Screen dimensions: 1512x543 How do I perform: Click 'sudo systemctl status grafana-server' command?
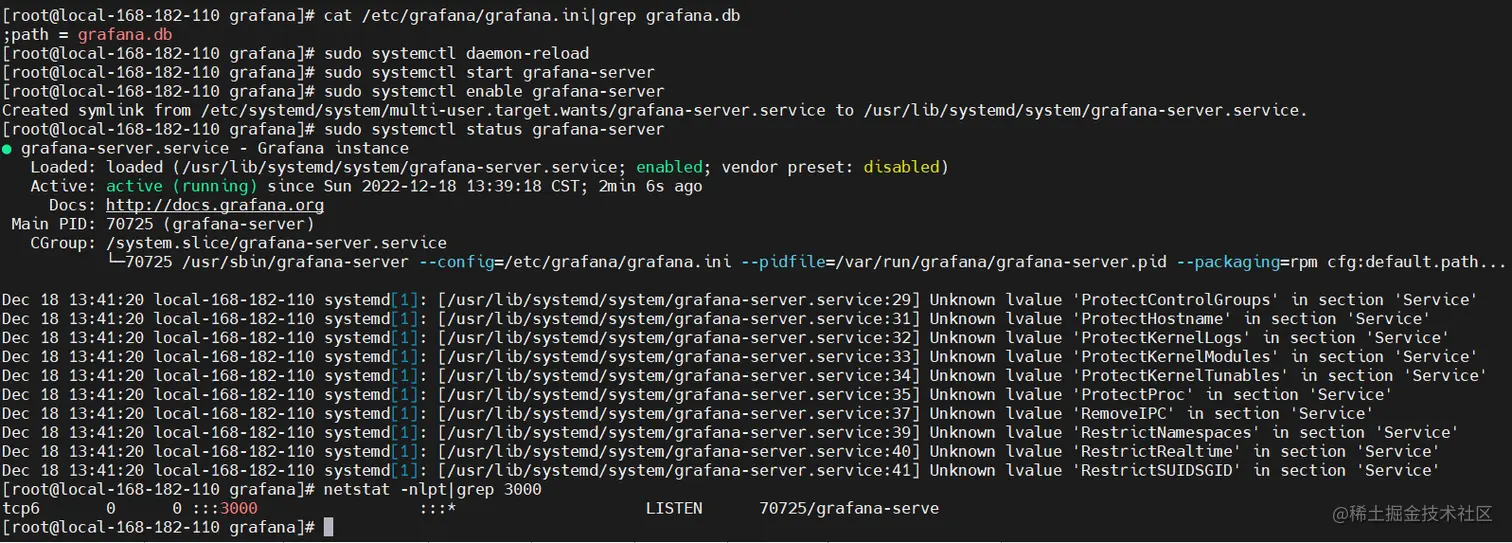494,130
